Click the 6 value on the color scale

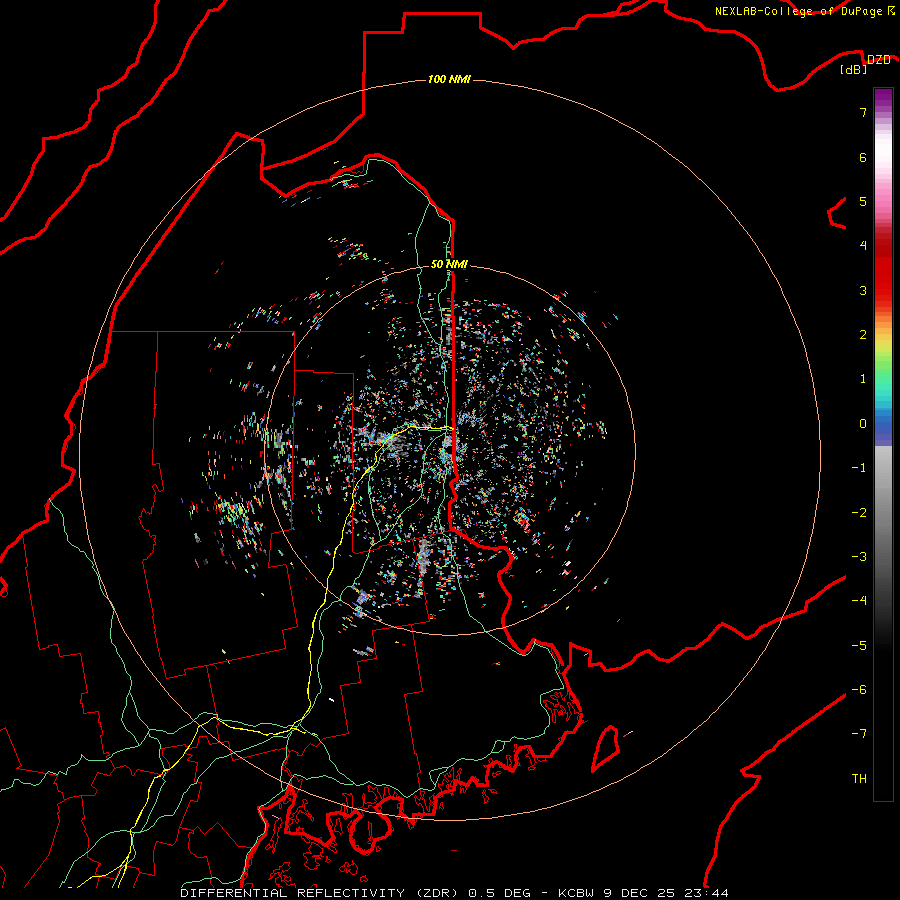[863, 157]
